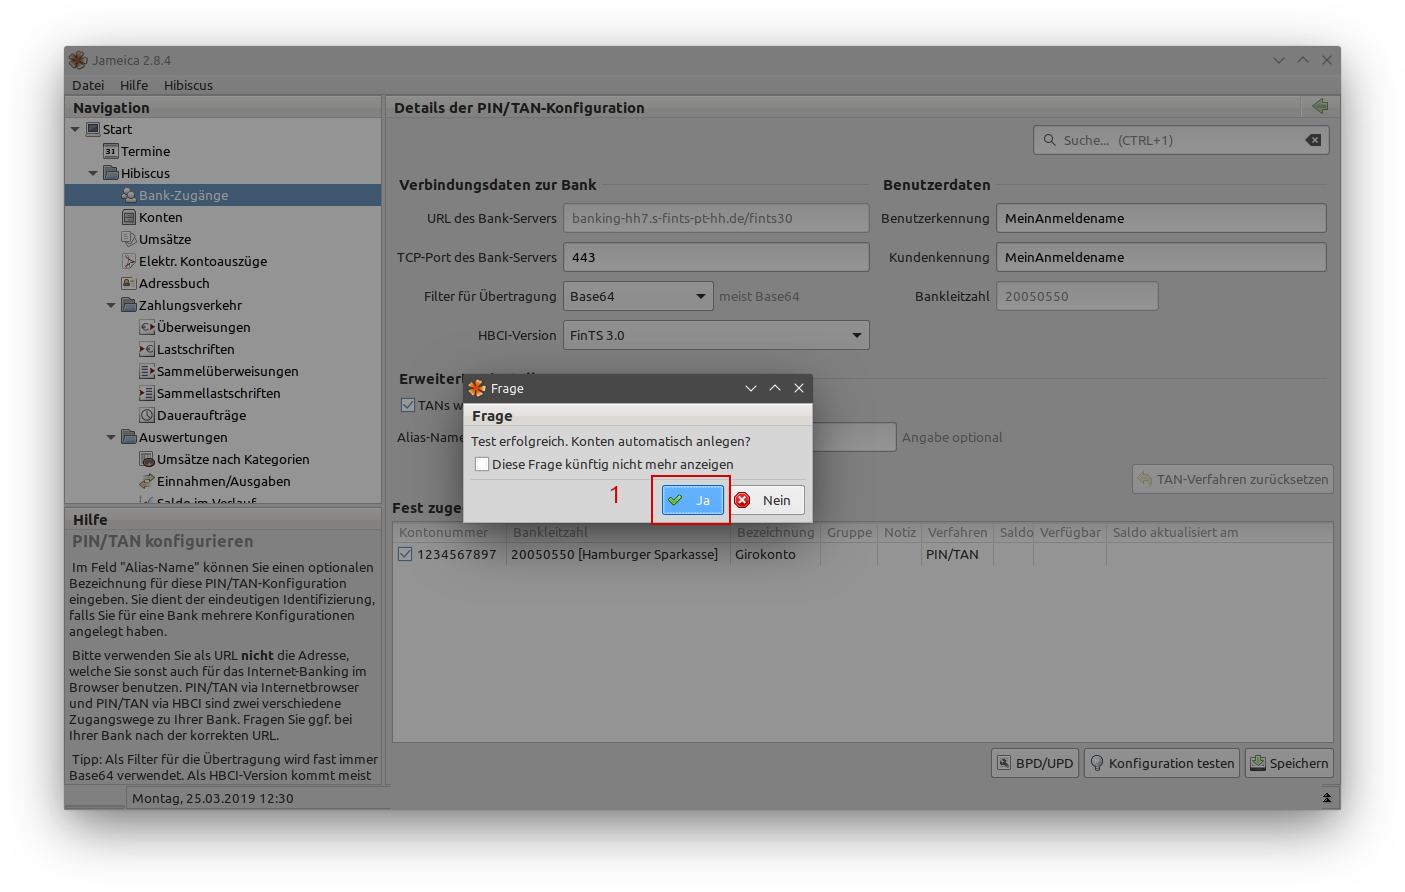Viewport: 1405px width, 892px height.
Task: Click the URL des Bank-Servers field
Action: [716, 218]
